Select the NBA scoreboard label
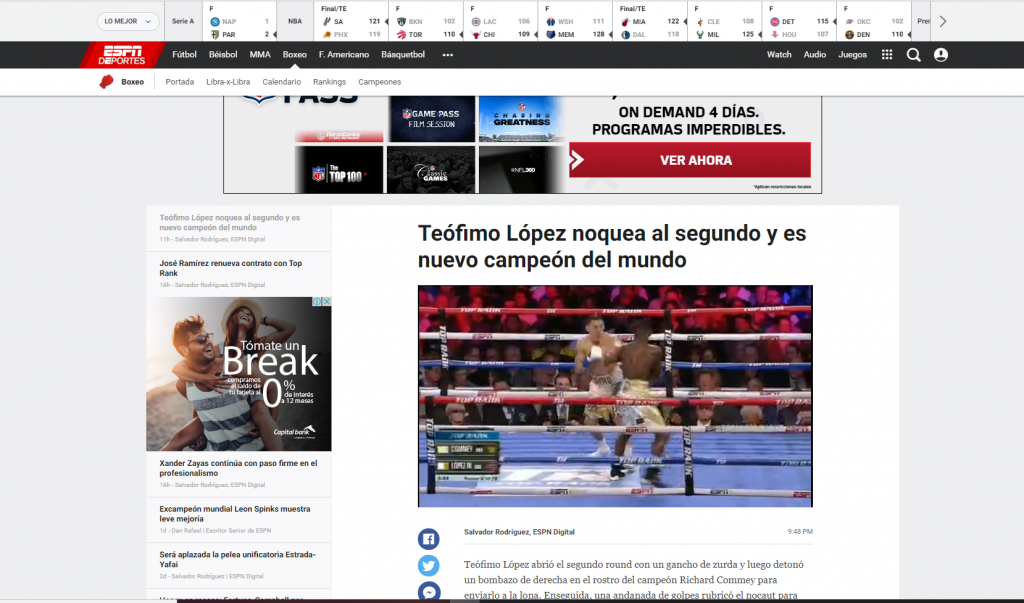The width and height of the screenshot is (1024, 603). pyautogui.click(x=295, y=22)
